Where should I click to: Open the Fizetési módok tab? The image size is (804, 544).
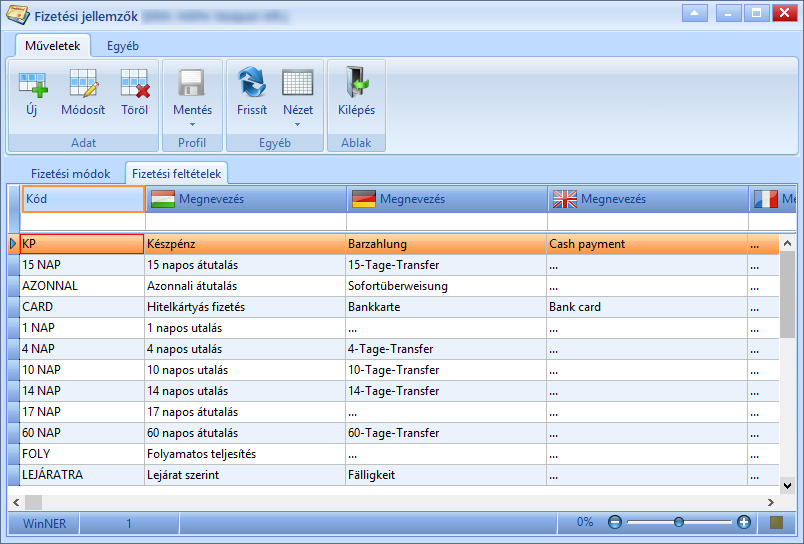click(70, 173)
